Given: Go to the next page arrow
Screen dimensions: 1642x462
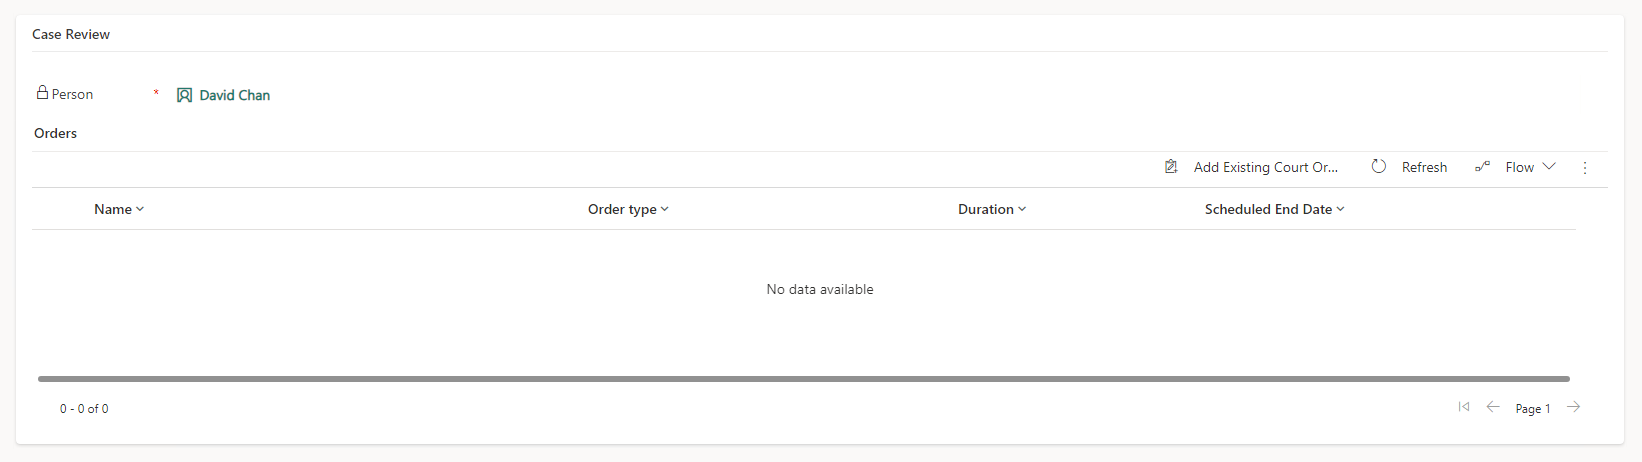Looking at the screenshot, I should point(1574,407).
